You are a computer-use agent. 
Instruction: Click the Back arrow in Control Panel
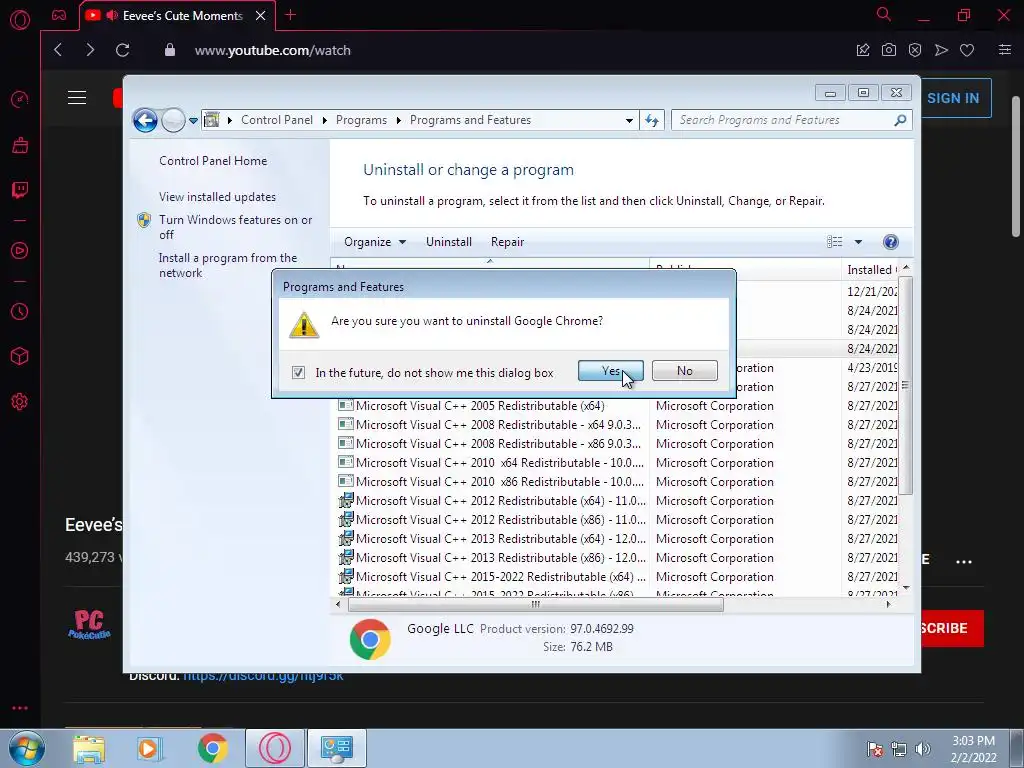145,120
